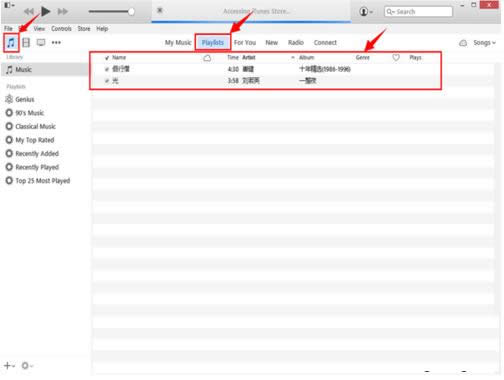
Task: Open the 90's Music playlist
Action: pos(30,113)
